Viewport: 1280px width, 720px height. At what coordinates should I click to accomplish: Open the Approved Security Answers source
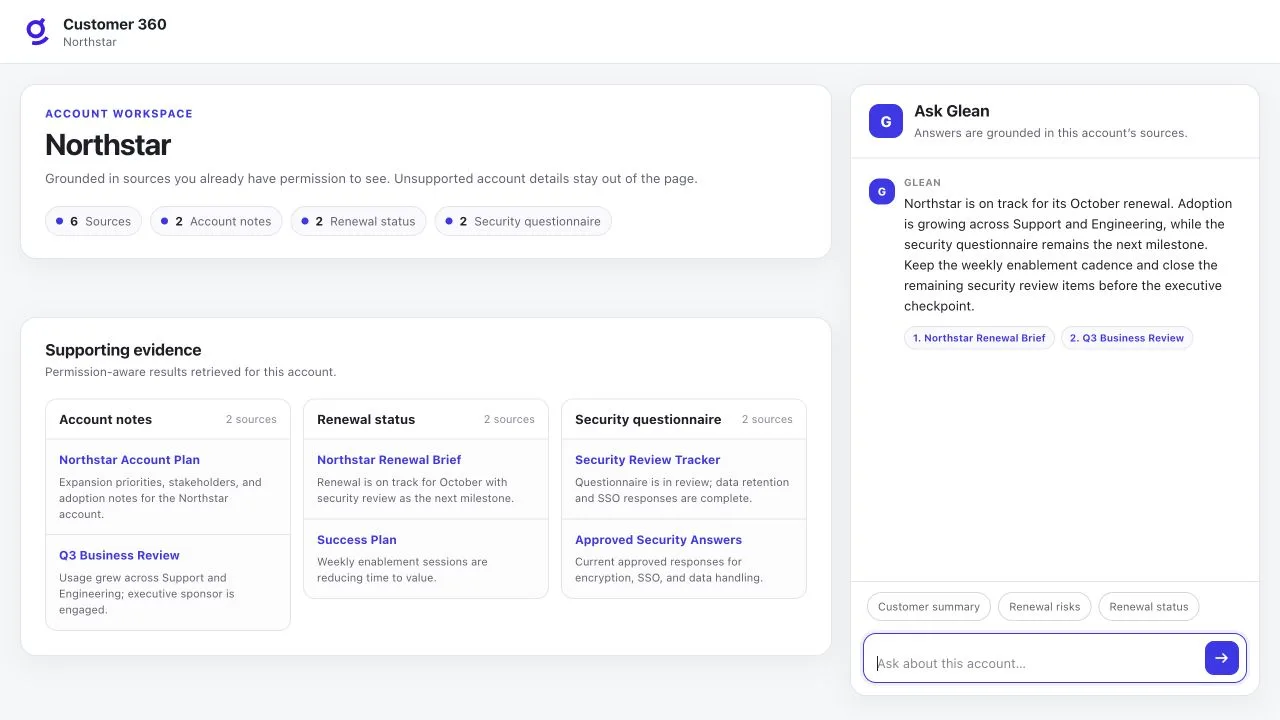tap(658, 540)
